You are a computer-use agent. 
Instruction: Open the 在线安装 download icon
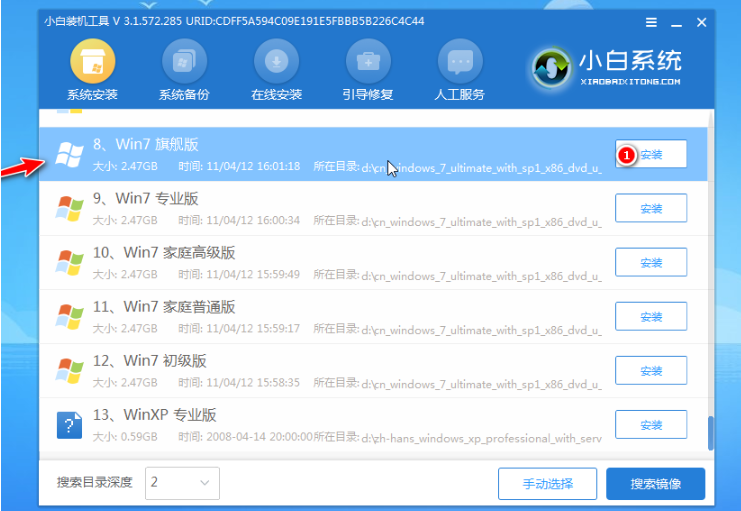[x=276, y=61]
